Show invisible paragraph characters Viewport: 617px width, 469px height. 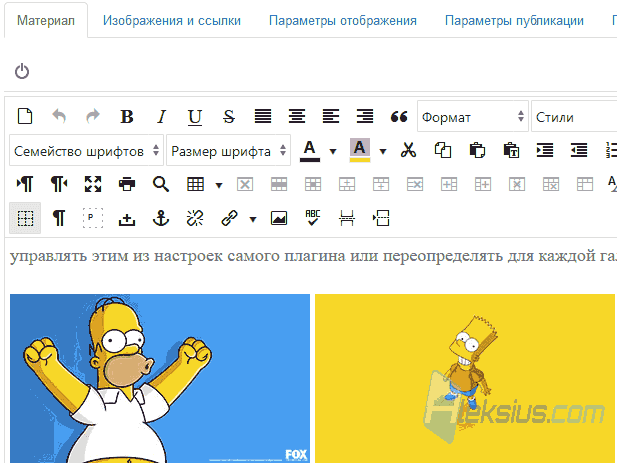point(59,218)
